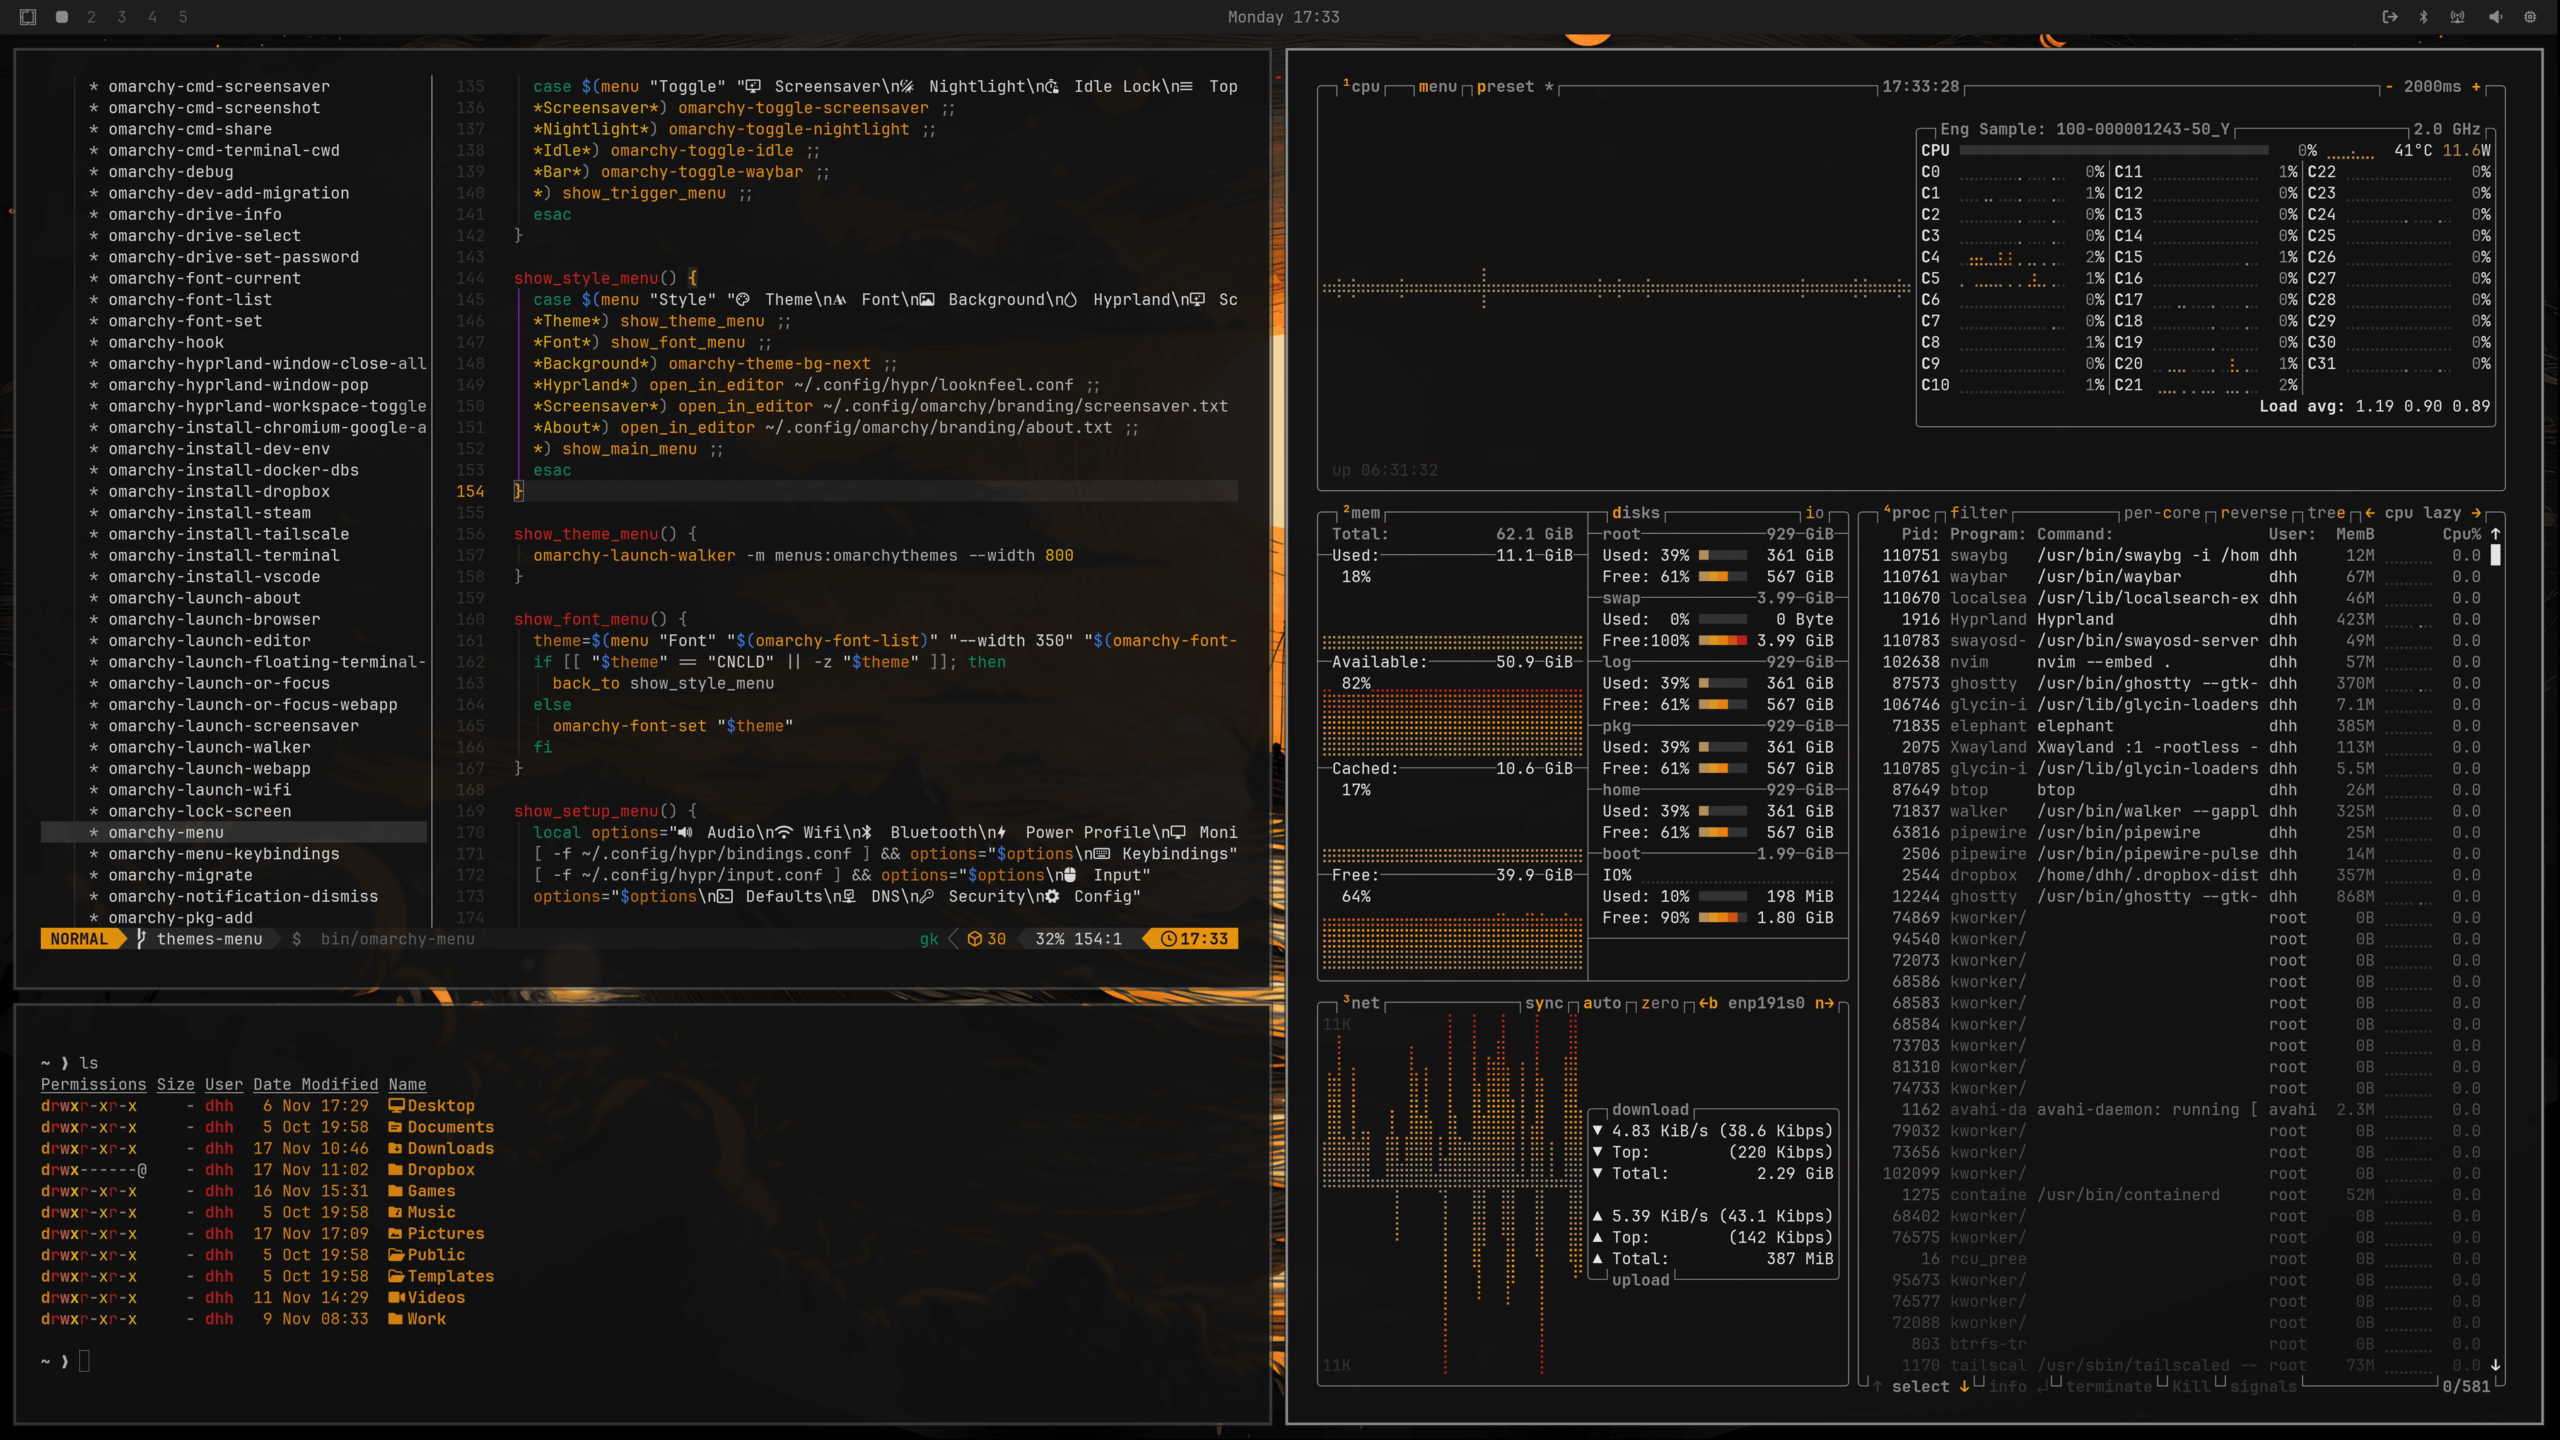Switch to workspace 3 in top bar
The height and width of the screenshot is (1440, 2560).
pyautogui.click(x=122, y=17)
